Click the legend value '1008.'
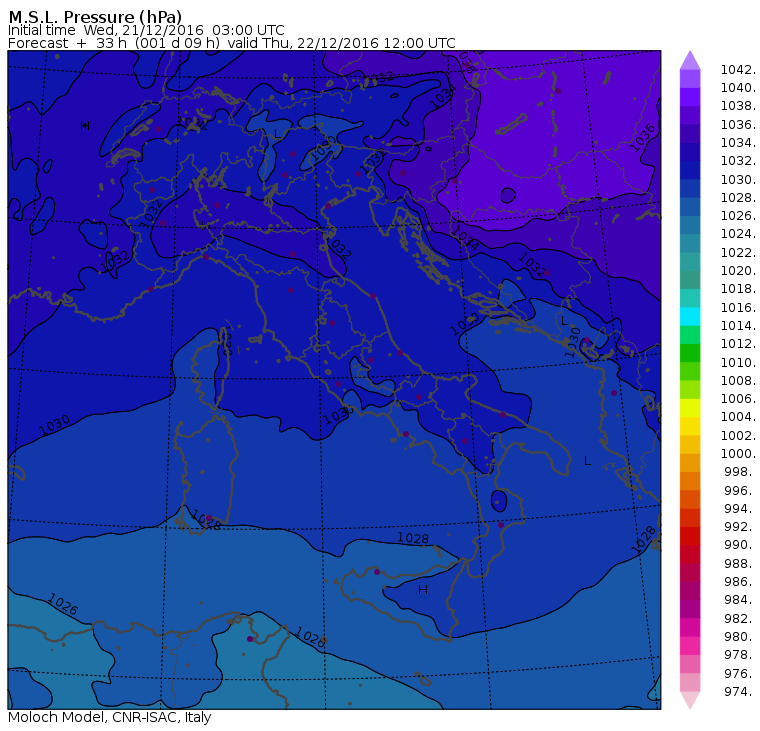The height and width of the screenshot is (731, 760). 738,381
